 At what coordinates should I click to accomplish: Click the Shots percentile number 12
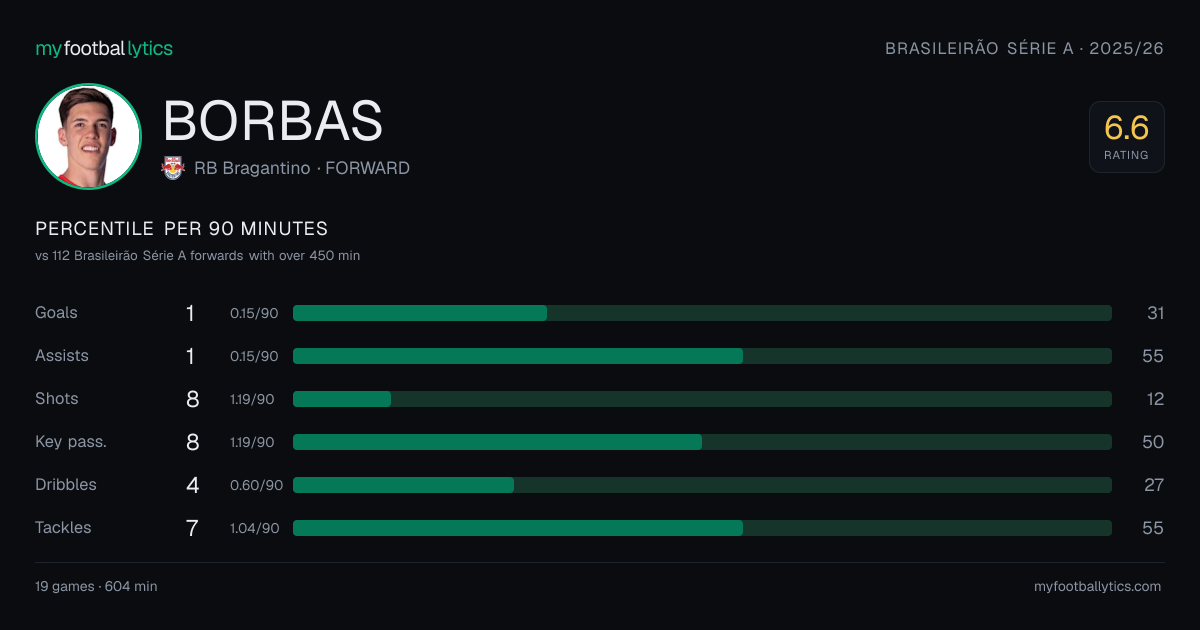(1155, 399)
